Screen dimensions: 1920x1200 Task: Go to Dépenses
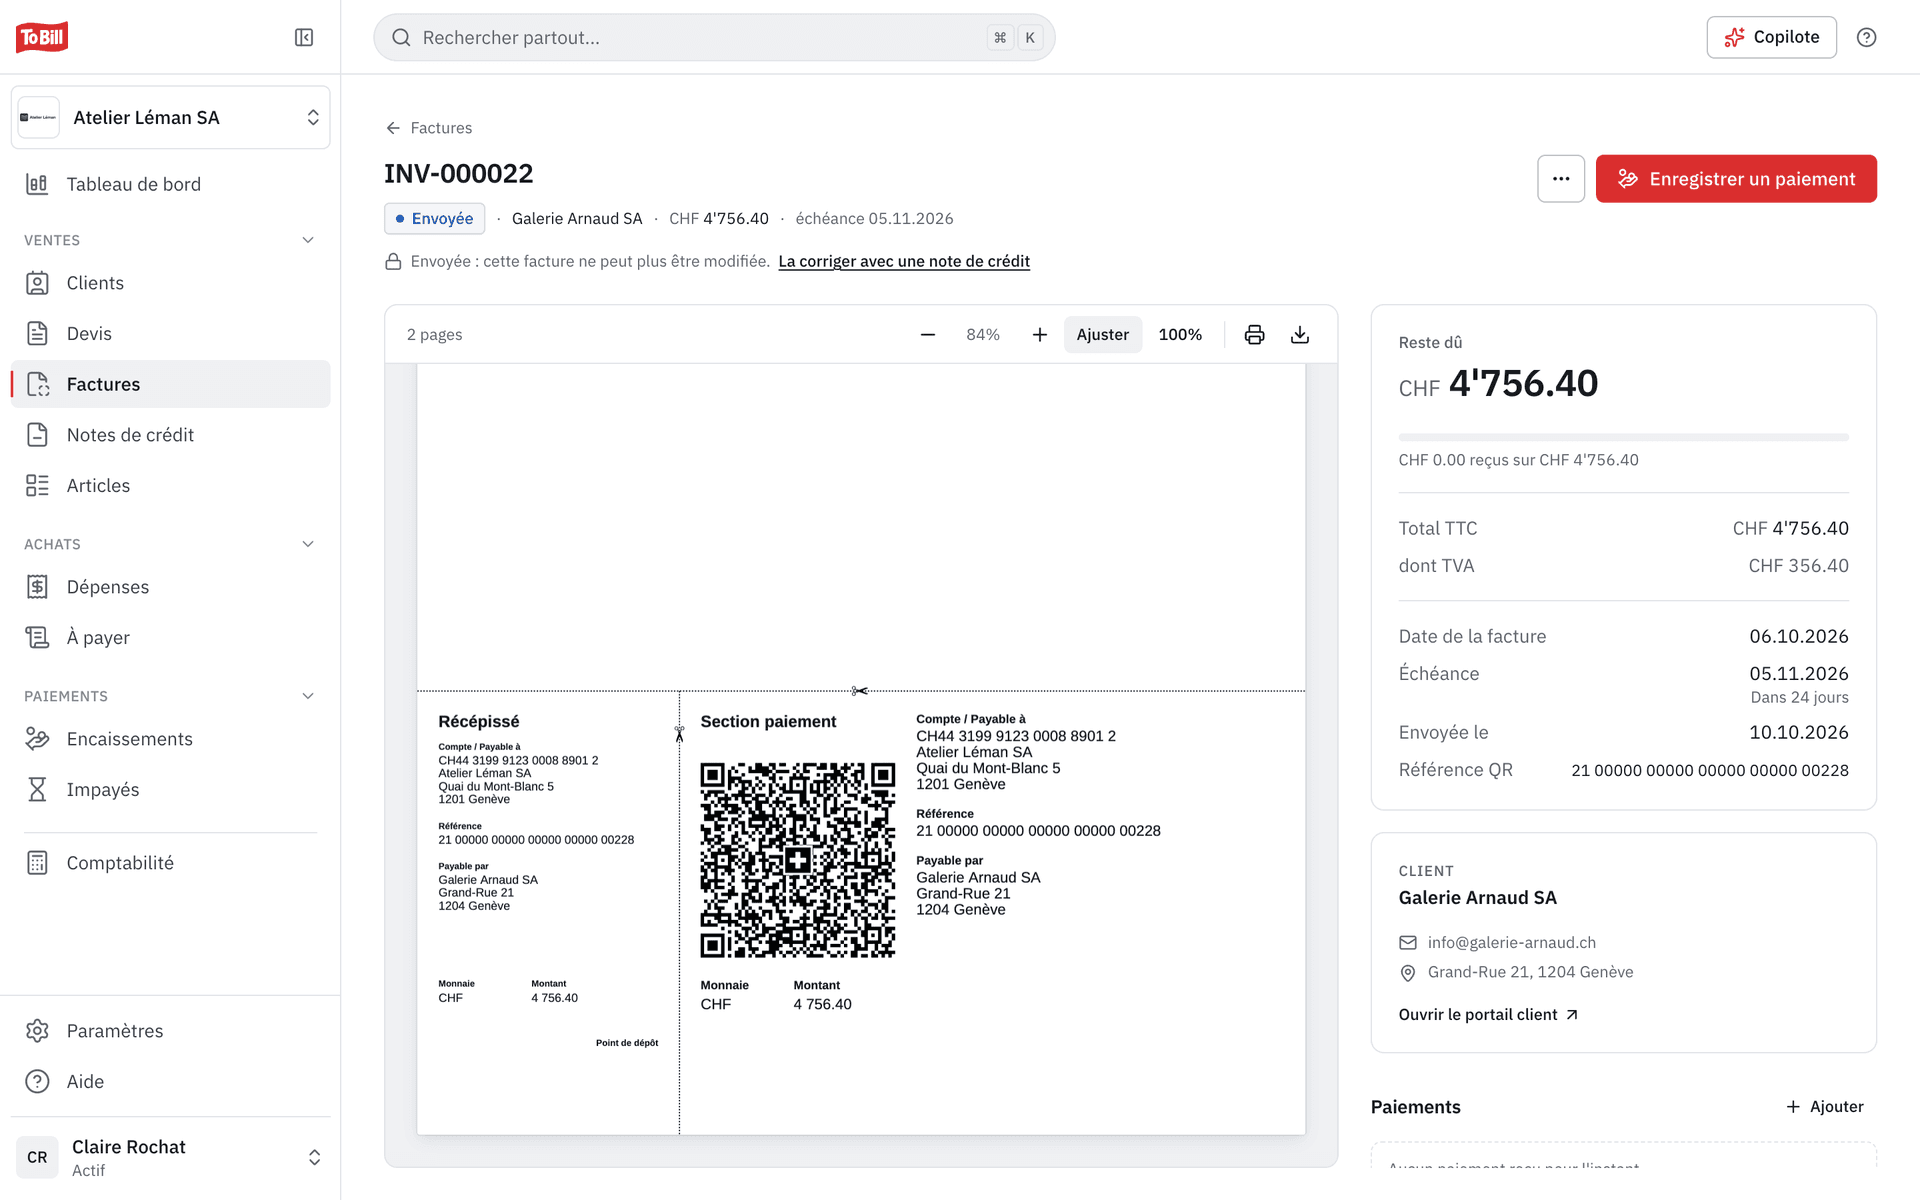(x=170, y=587)
